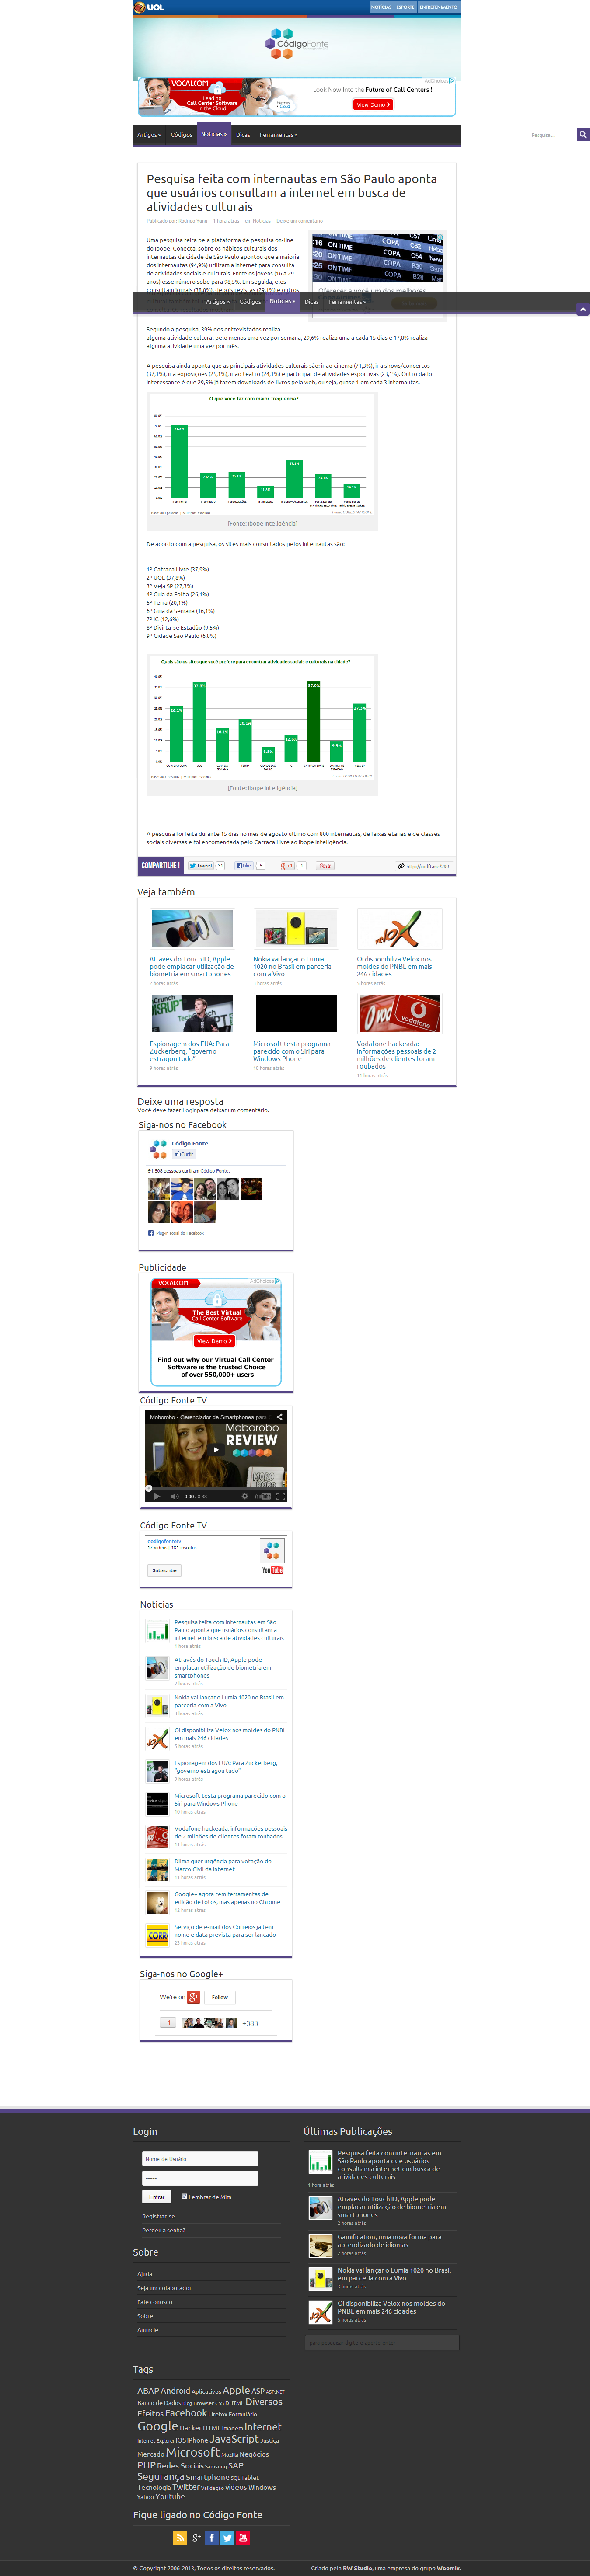
Task: Open the Dilma quer urgência news item
Action: pos(223,1865)
